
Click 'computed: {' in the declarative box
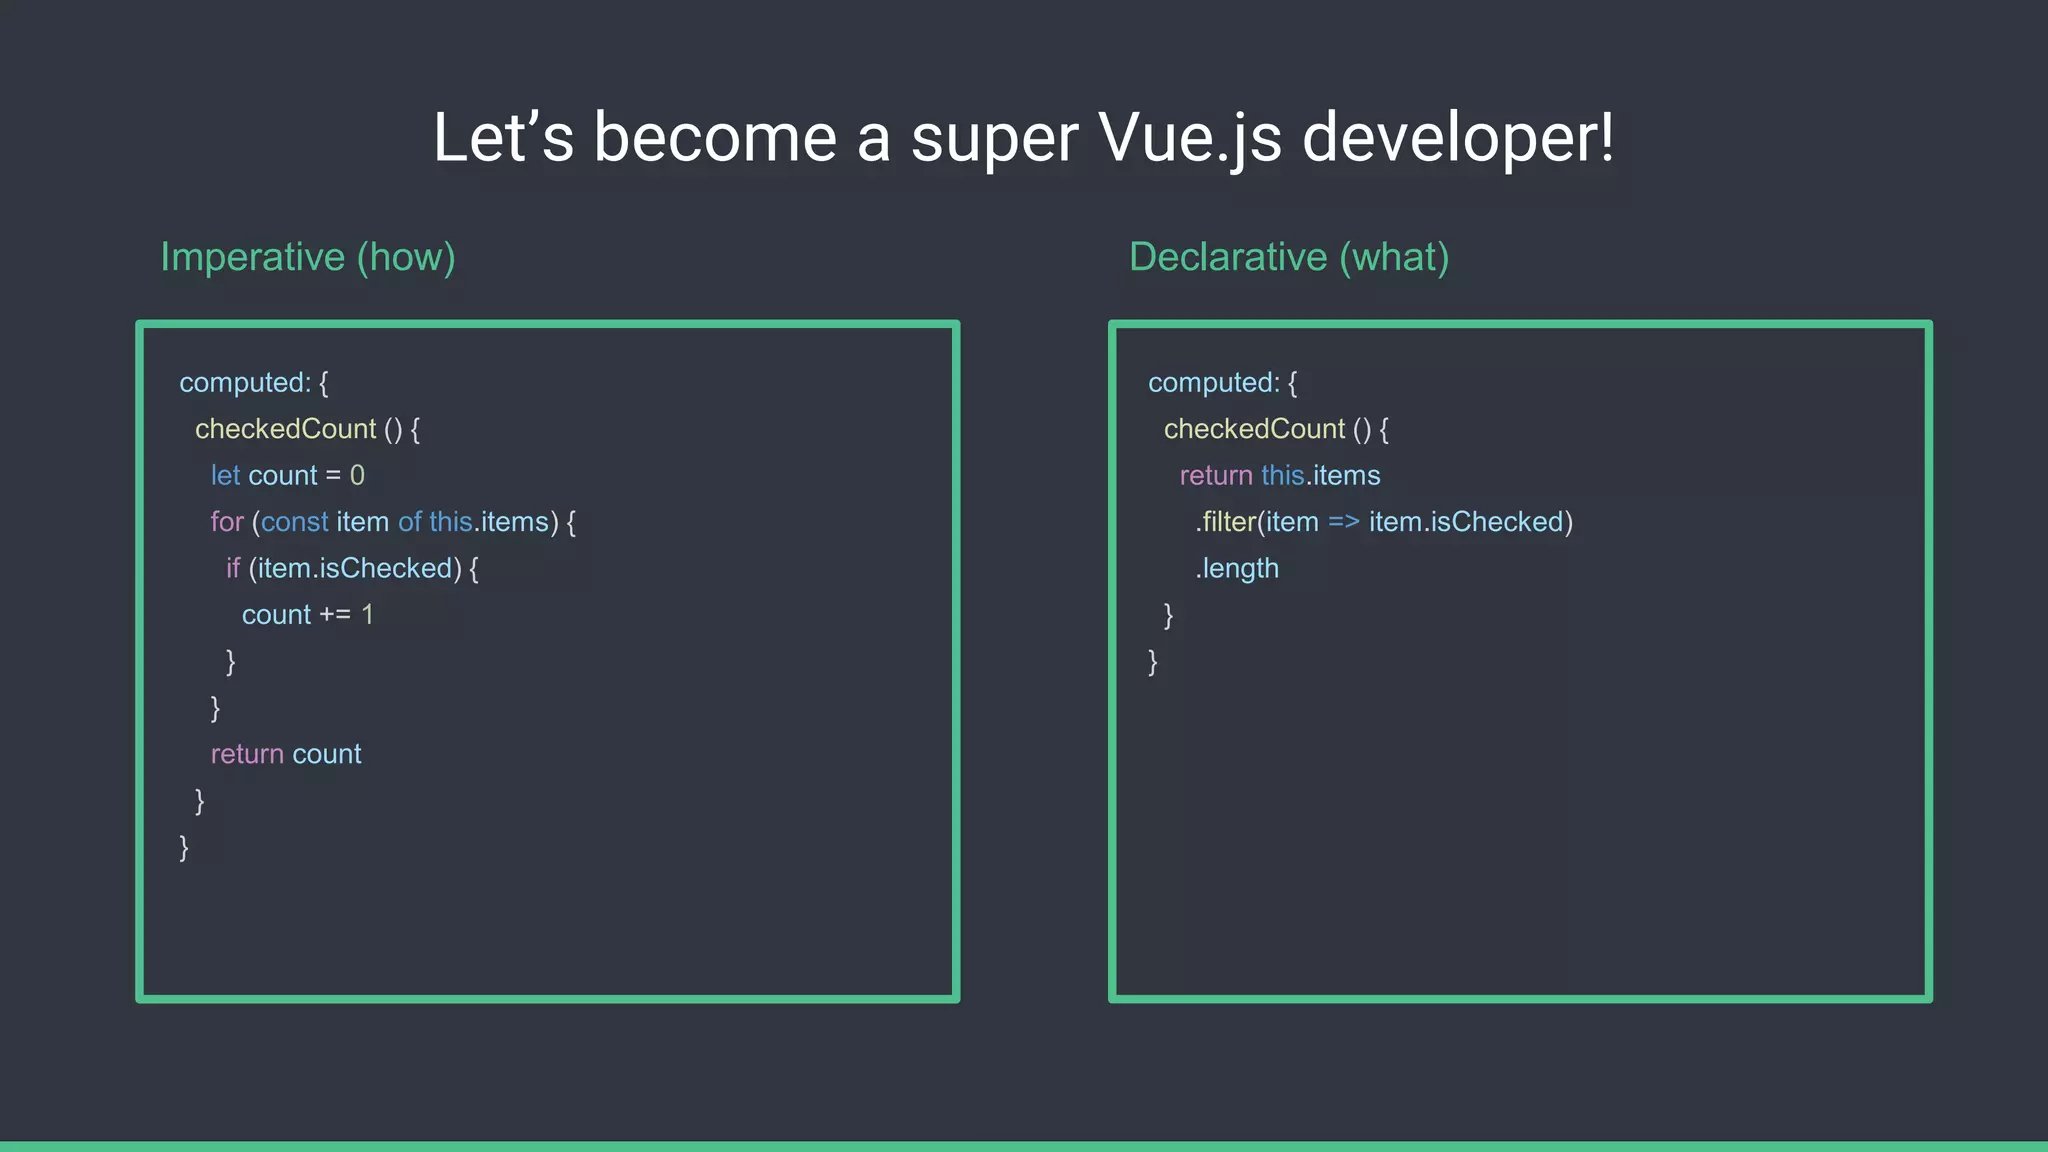pyautogui.click(x=1223, y=383)
